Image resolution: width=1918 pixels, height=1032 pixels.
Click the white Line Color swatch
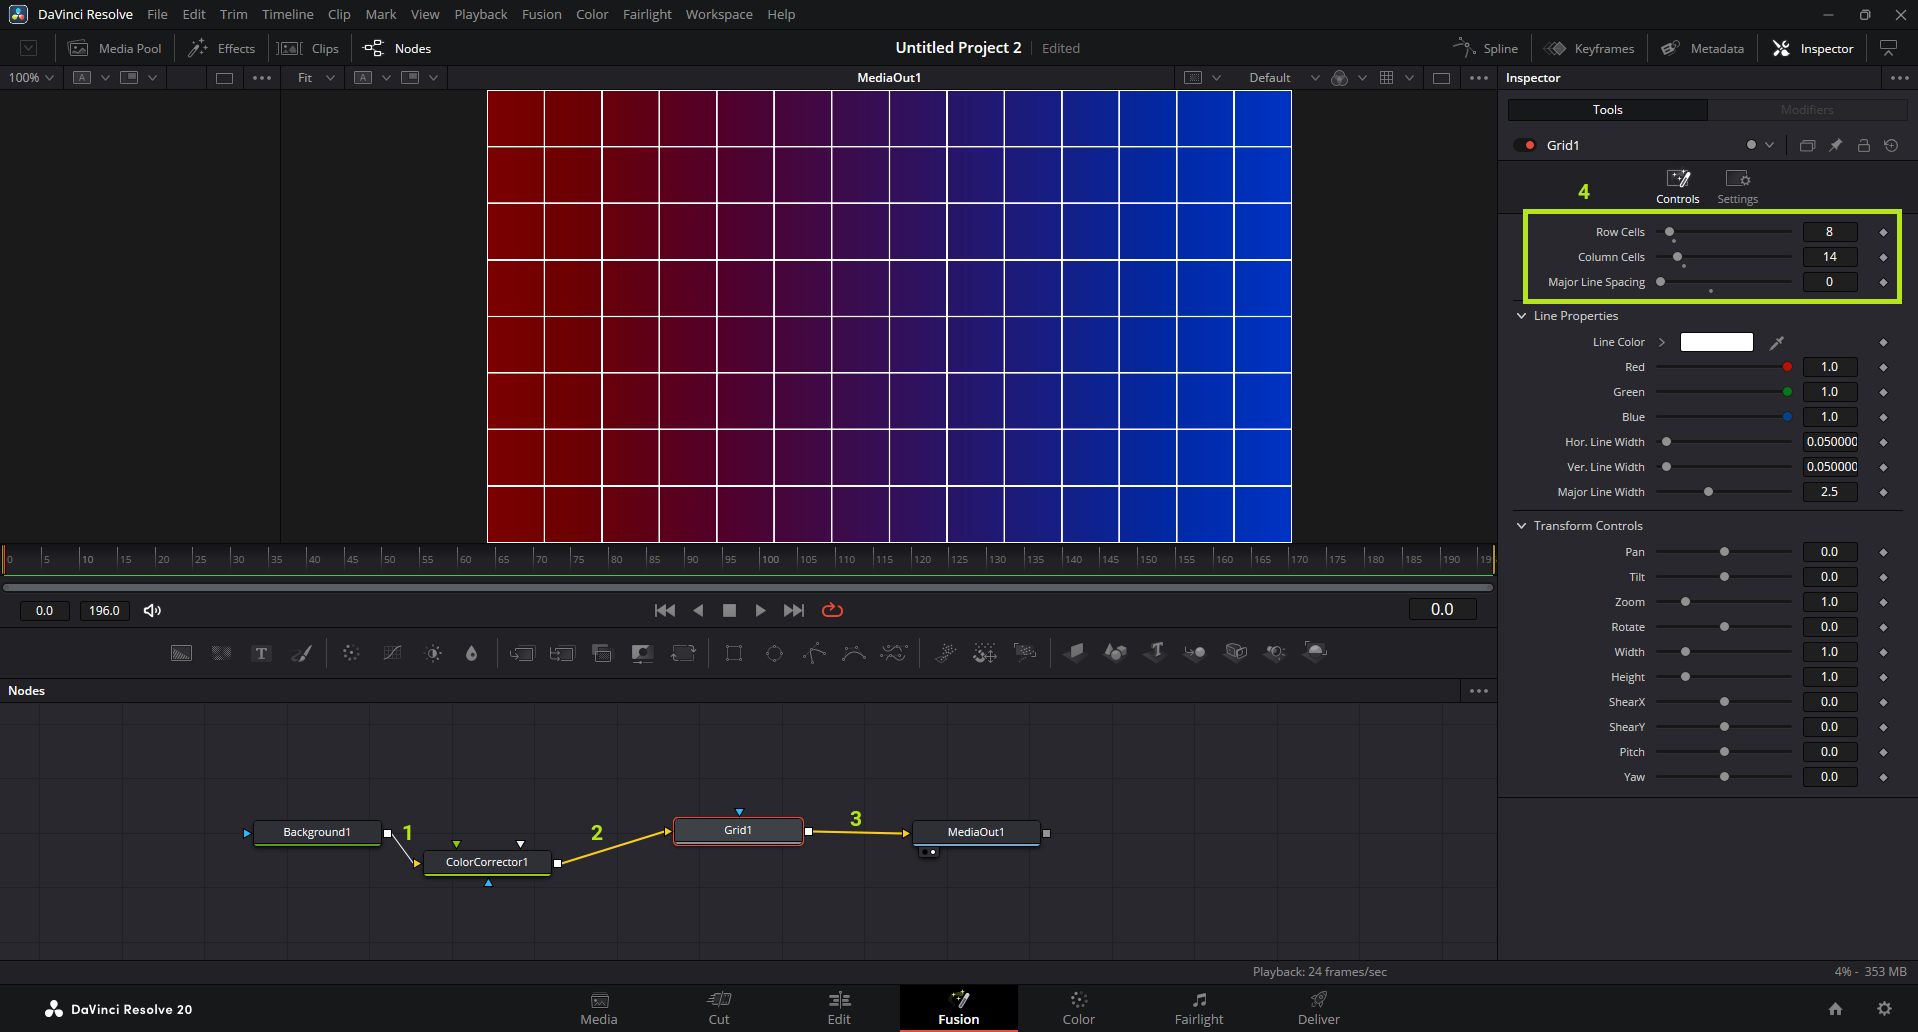1716,342
